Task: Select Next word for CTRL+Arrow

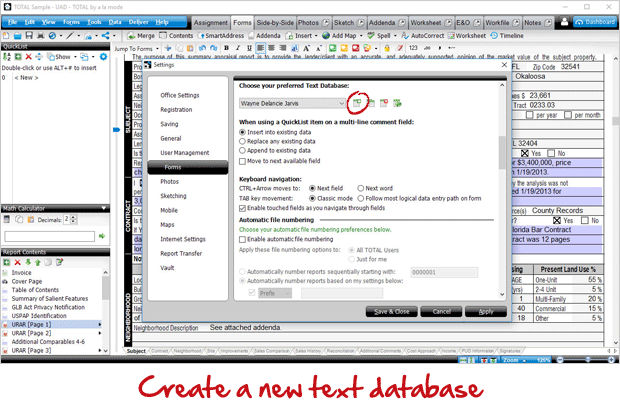Action: coord(361,188)
